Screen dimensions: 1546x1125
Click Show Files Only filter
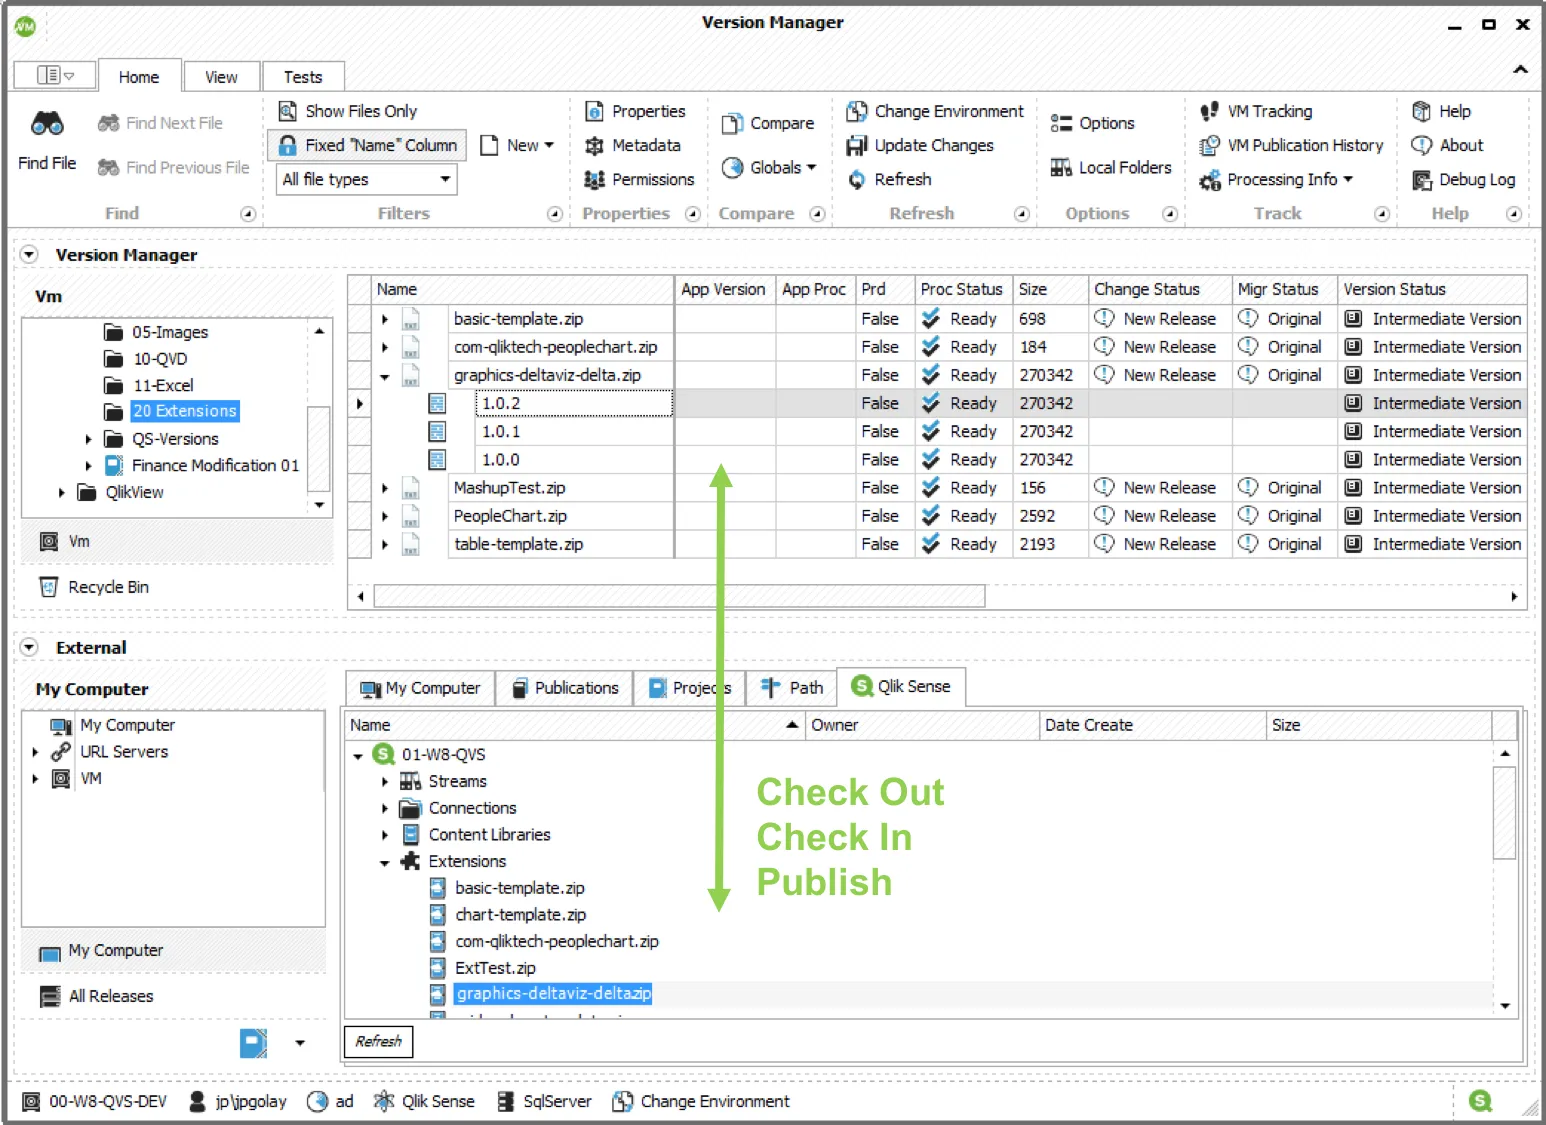(x=347, y=111)
